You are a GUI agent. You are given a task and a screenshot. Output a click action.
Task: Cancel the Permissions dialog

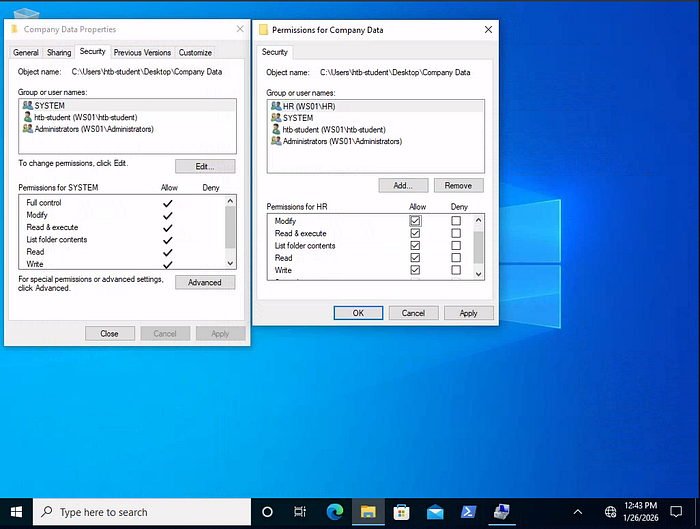(x=413, y=313)
